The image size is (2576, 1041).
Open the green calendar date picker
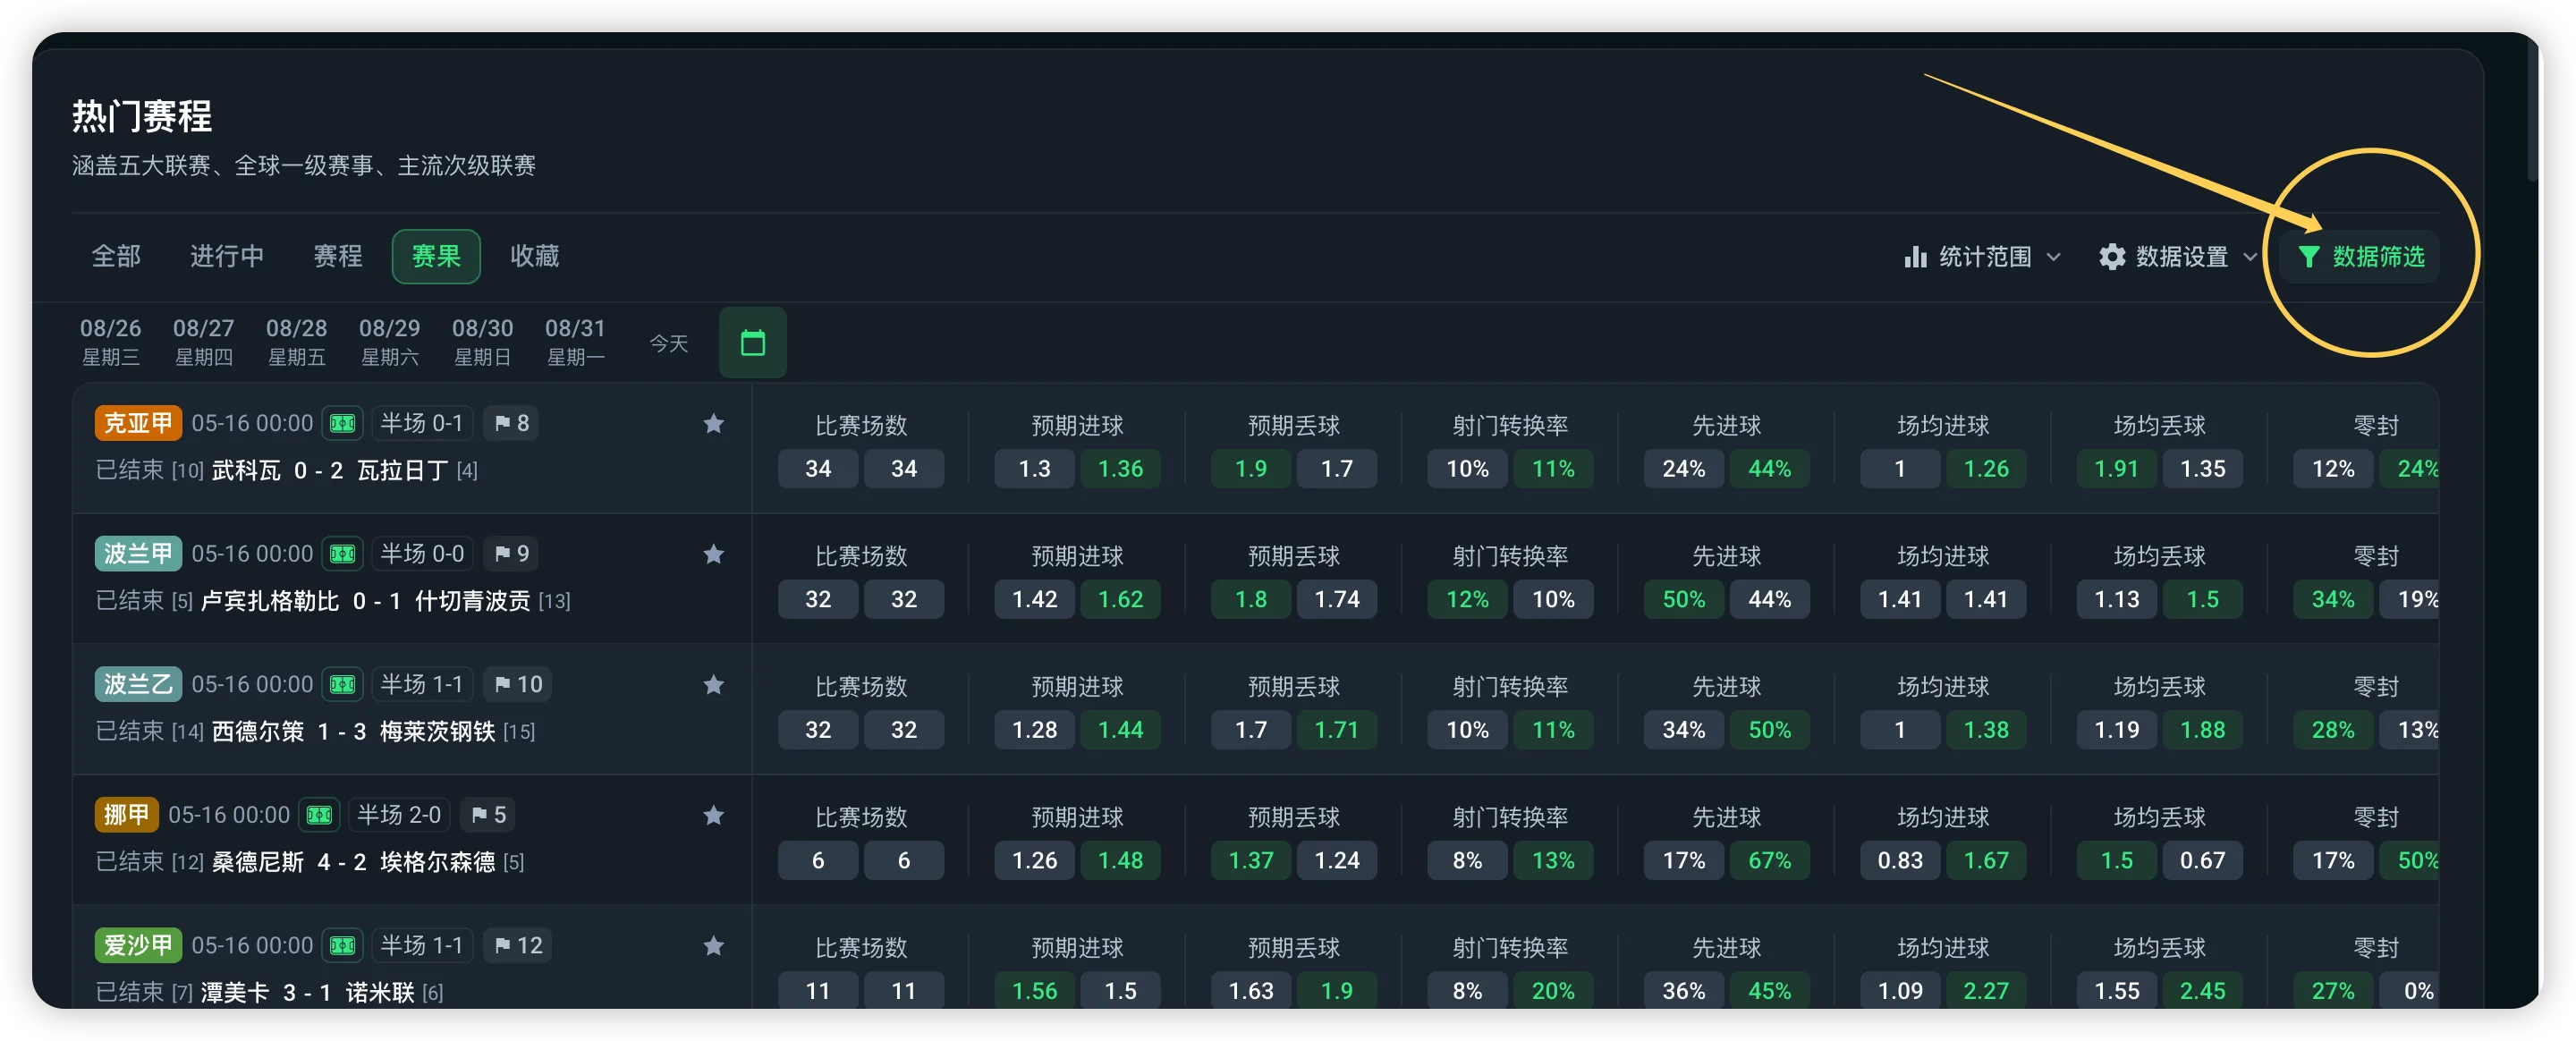(x=752, y=343)
